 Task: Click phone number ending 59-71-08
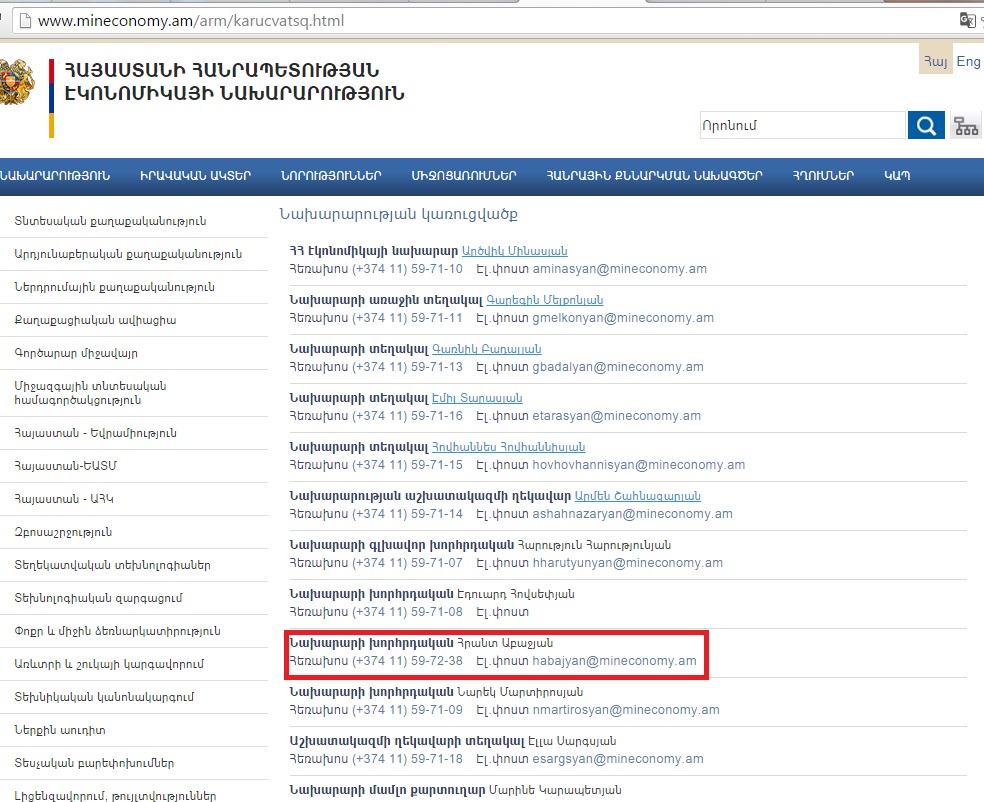coord(407,611)
